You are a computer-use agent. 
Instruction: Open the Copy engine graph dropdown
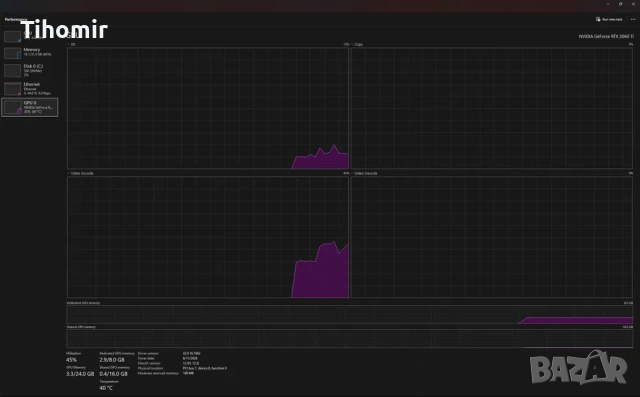click(357, 44)
